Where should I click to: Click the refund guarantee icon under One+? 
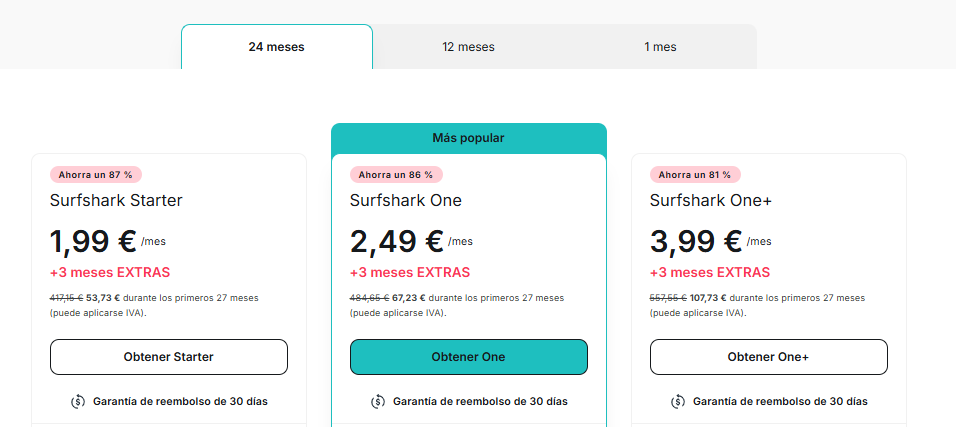678,401
